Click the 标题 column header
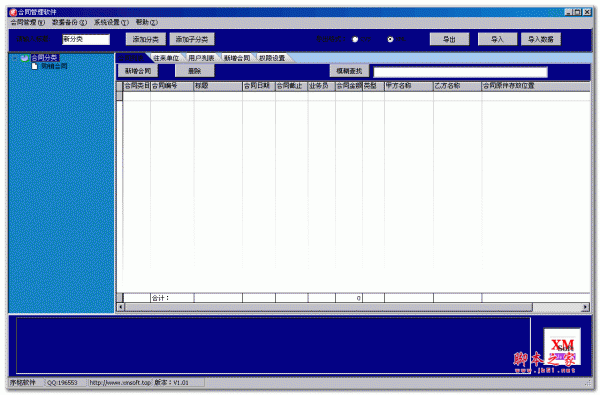This screenshot has height=395, width=600. pyautogui.click(x=218, y=86)
